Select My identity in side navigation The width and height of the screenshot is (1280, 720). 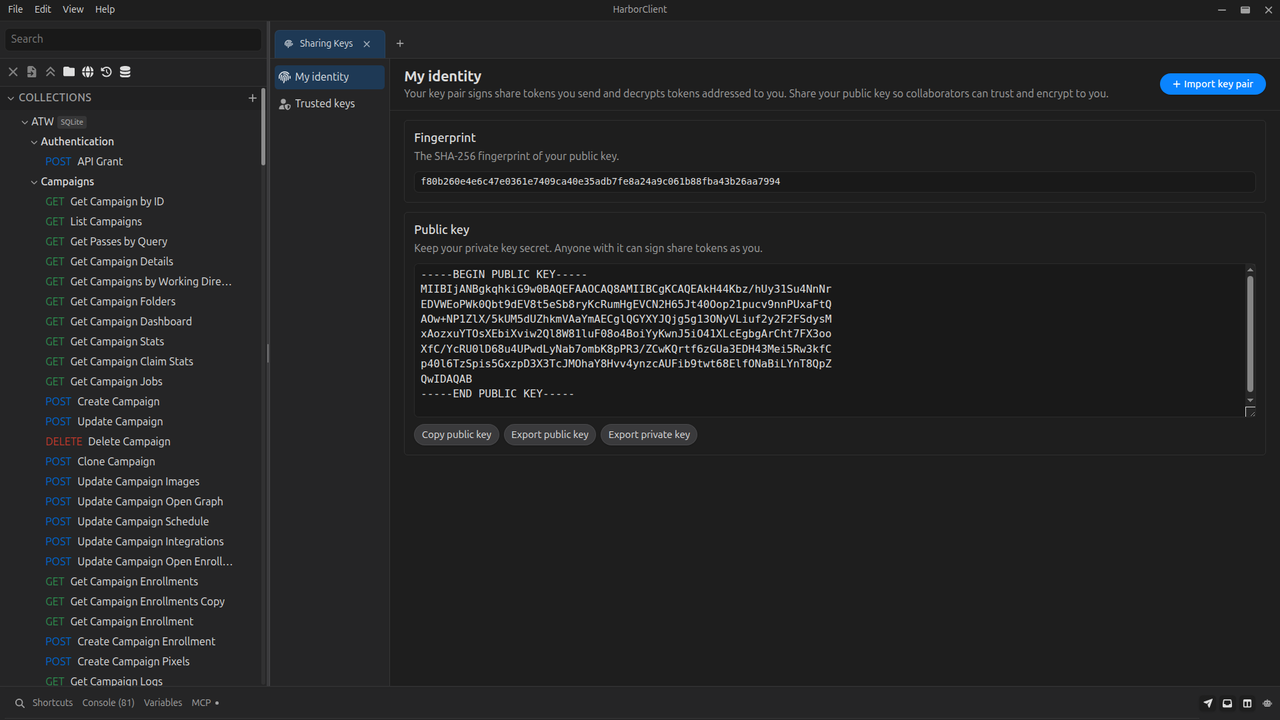coord(330,77)
